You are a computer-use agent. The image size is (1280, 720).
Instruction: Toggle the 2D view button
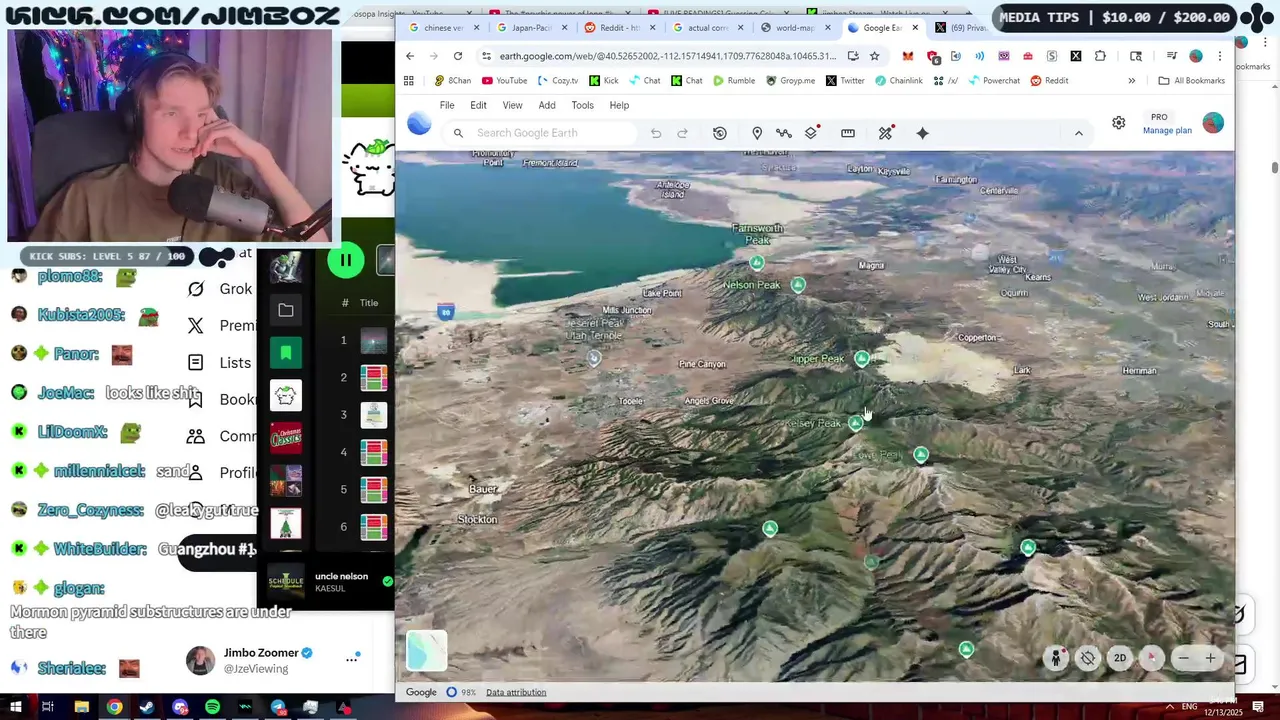coord(1120,658)
